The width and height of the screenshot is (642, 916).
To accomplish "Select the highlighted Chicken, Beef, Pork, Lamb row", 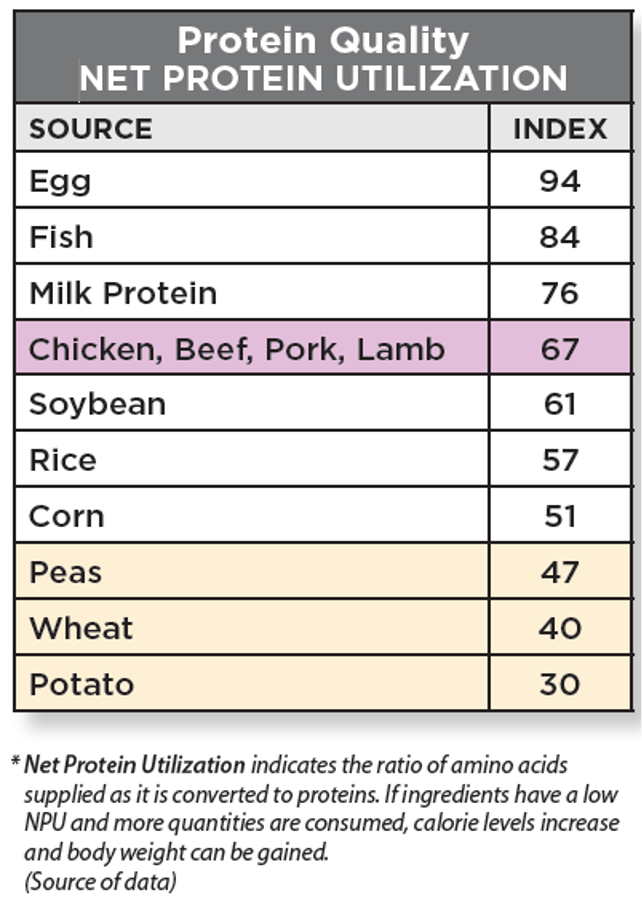I will pos(237,349).
